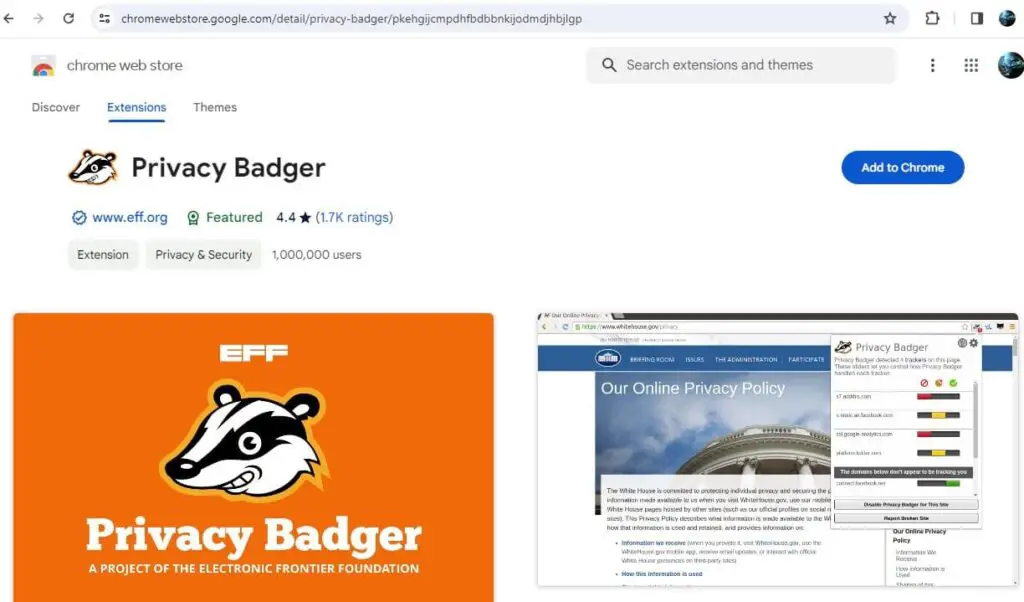The height and width of the screenshot is (602, 1024).
Task: Open the Web Store three-dot options menu
Action: click(x=932, y=65)
